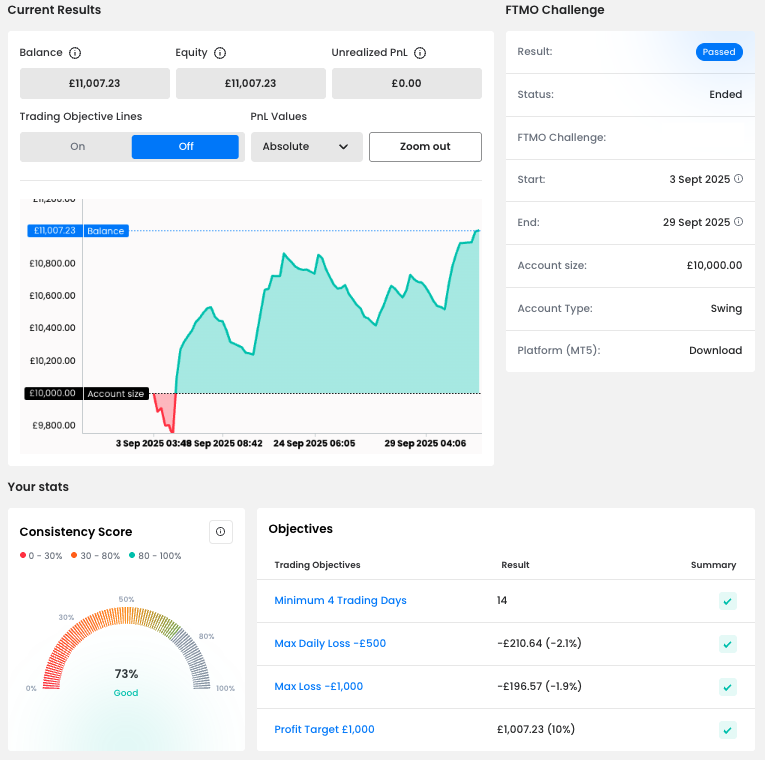Open the Consistency Score info button
Viewport: 765px width, 760px height.
pos(221,532)
